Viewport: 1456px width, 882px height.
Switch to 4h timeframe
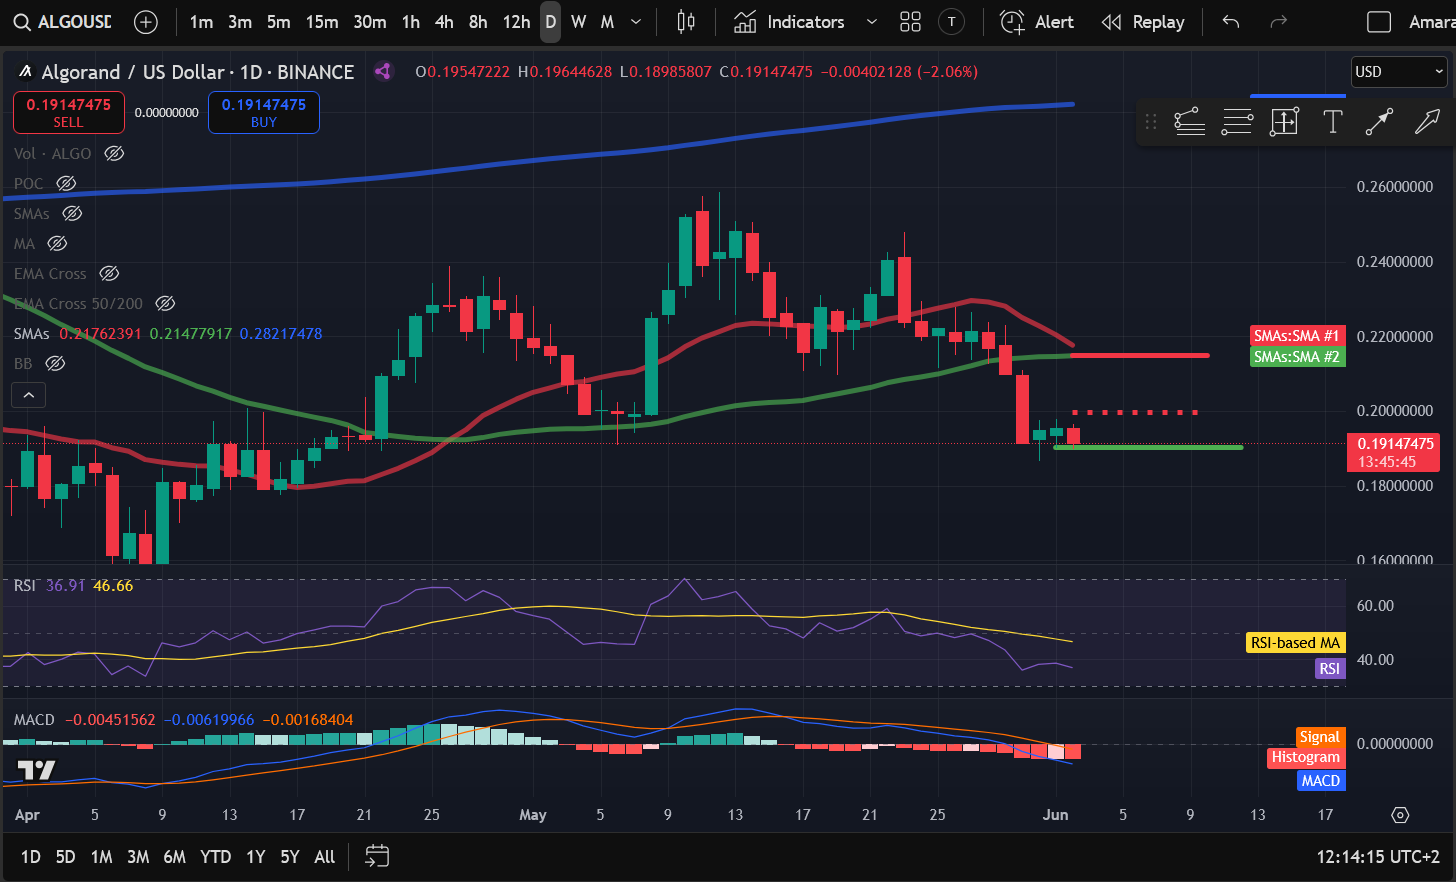pyautogui.click(x=444, y=22)
